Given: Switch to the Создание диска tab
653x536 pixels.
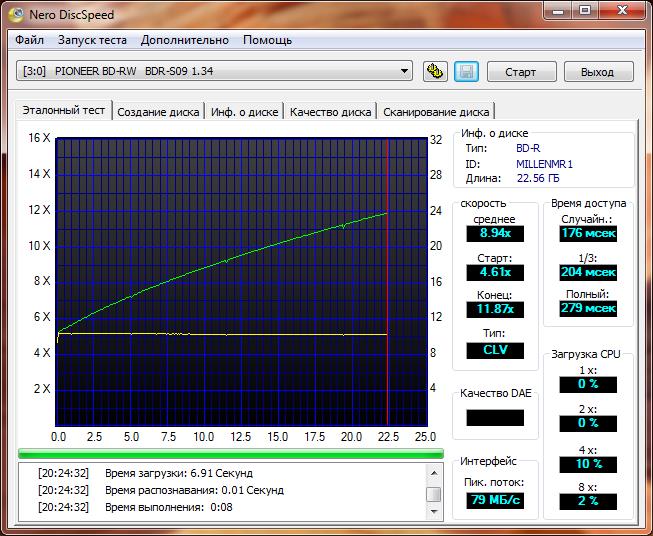Looking at the screenshot, I should tap(159, 112).
